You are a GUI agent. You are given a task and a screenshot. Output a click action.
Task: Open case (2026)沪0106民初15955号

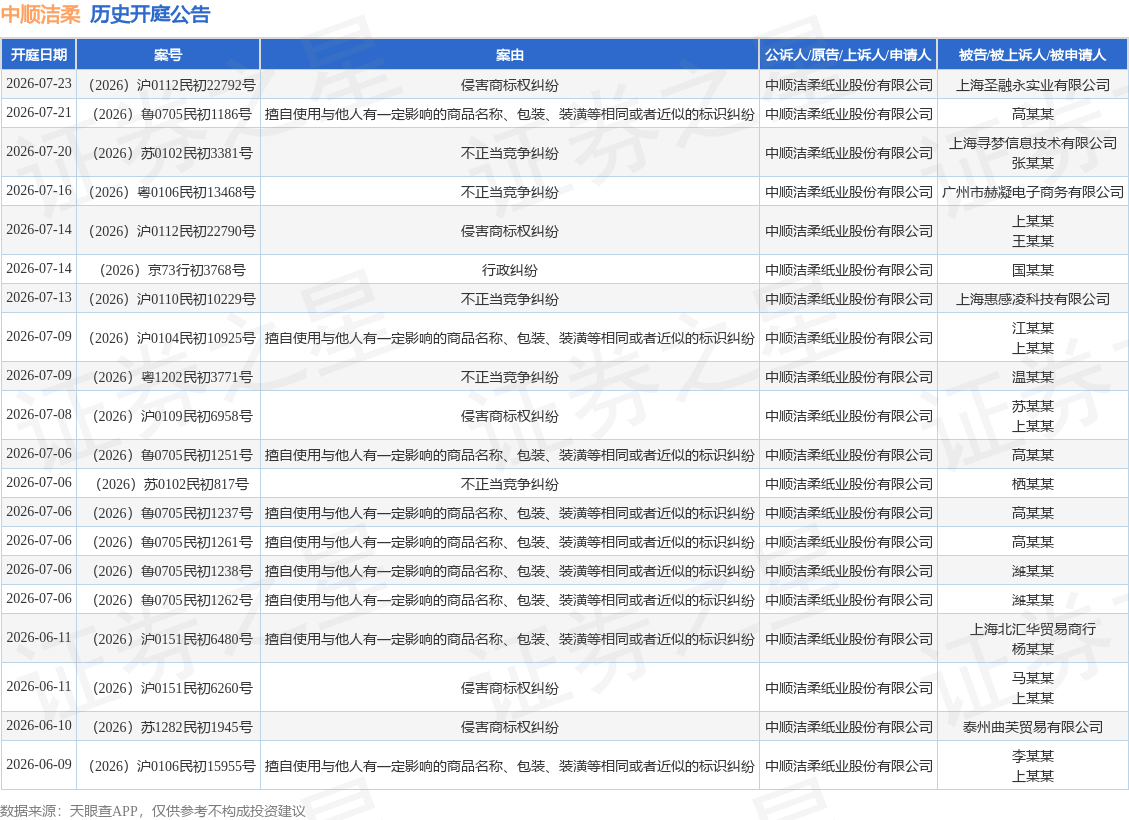(172, 766)
